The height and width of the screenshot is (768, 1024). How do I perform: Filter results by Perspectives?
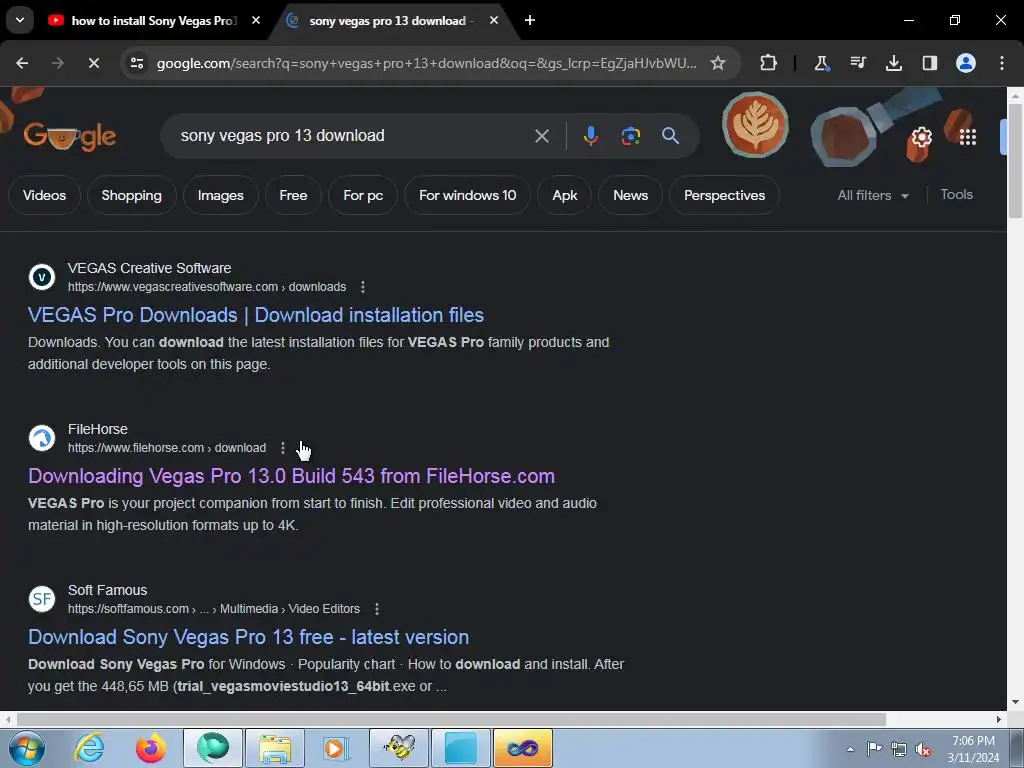pyautogui.click(x=724, y=195)
